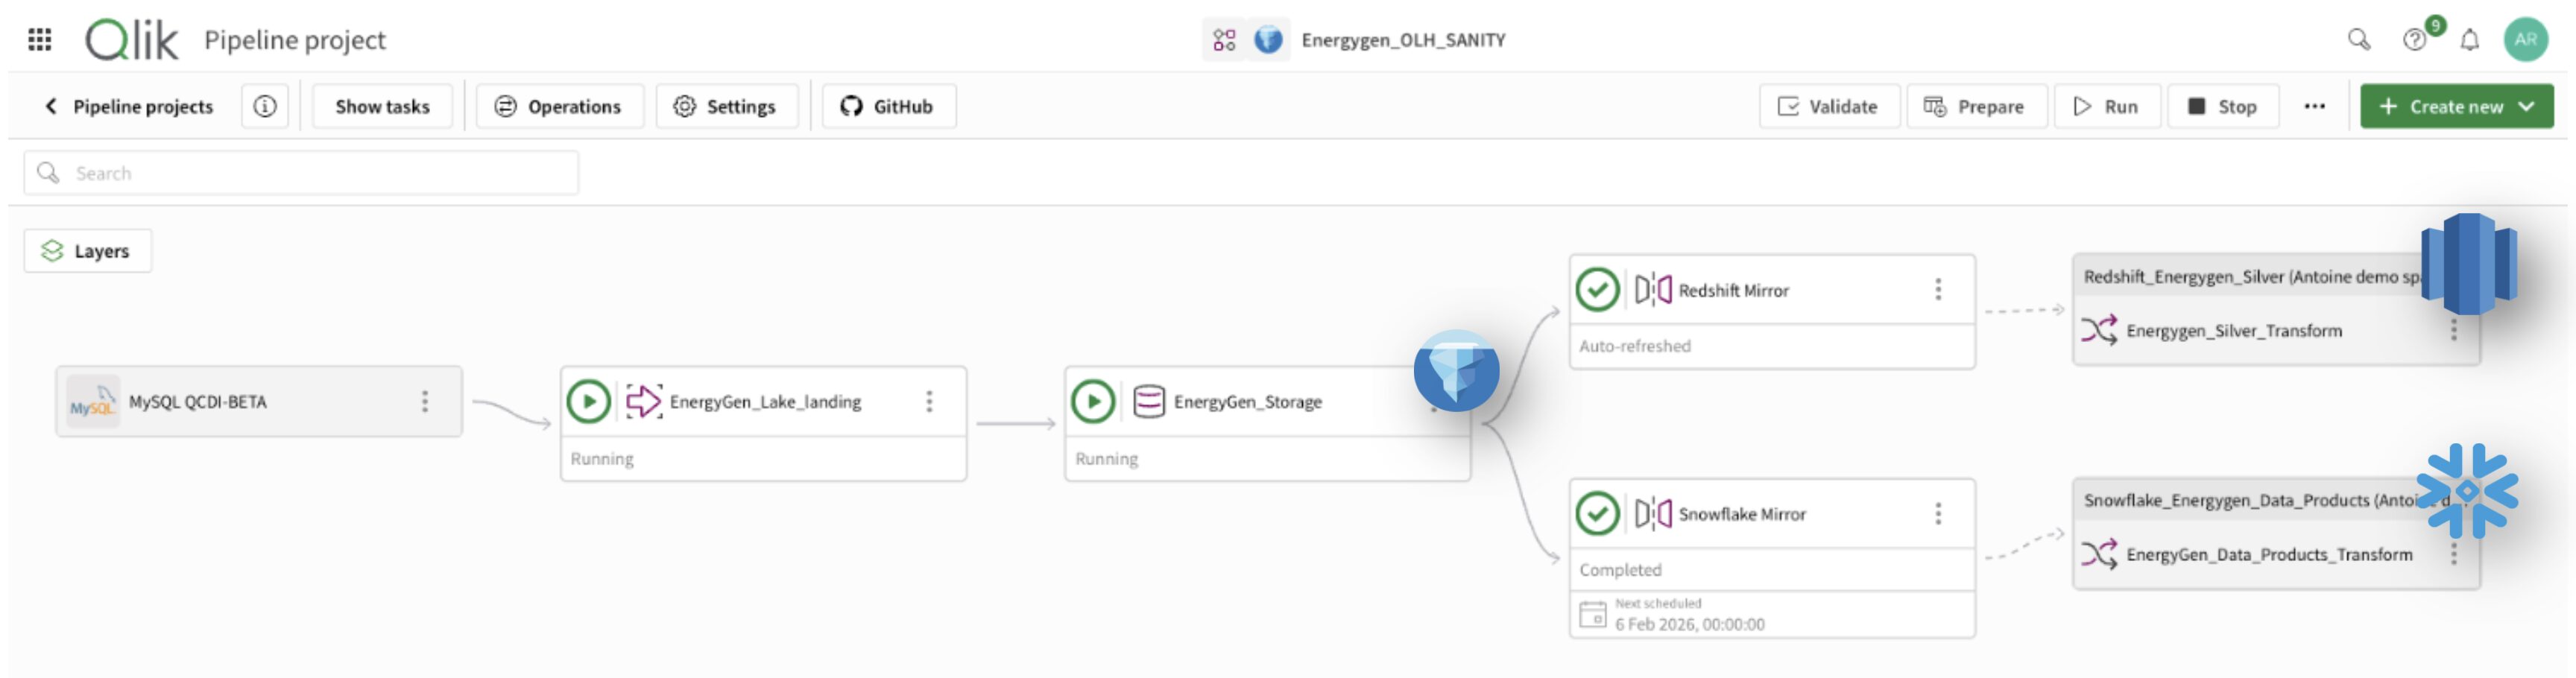Click inside the Search field
2576x678 pixels.
point(300,171)
